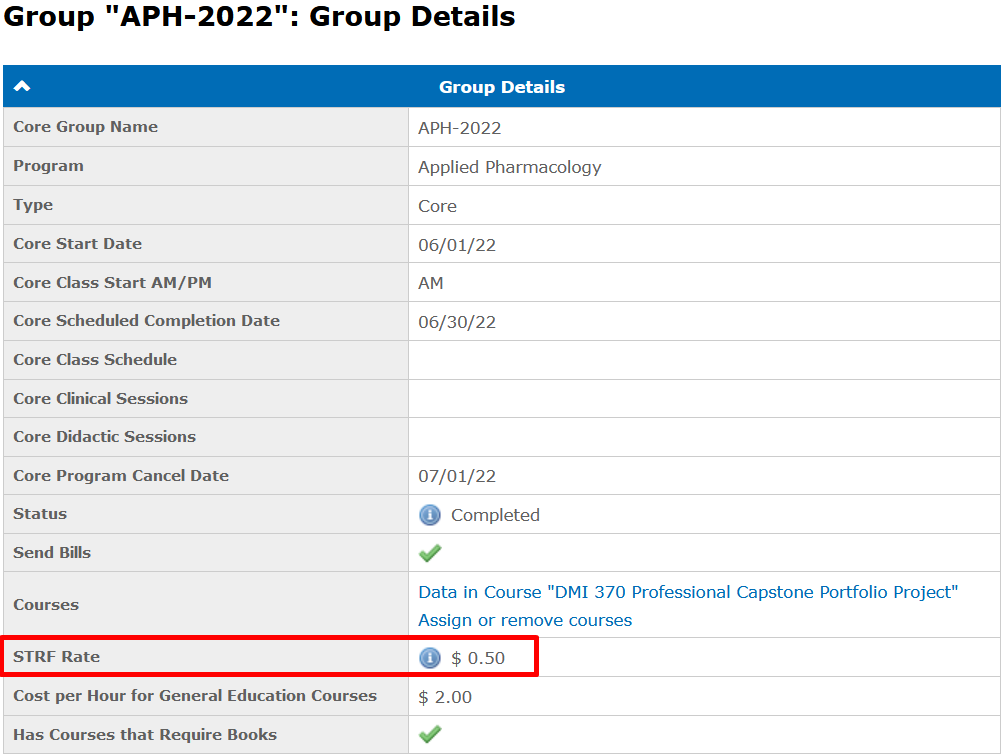Click the Core Class Start AM/PM label
This screenshot has width=1003, height=756.
click(x=113, y=282)
